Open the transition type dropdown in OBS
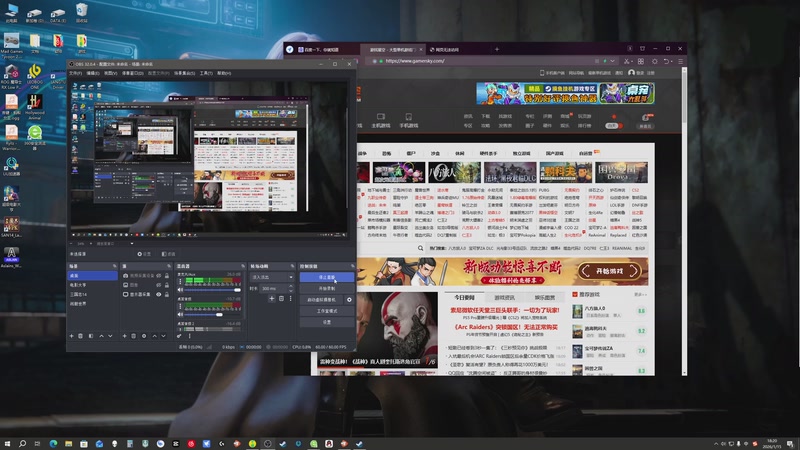This screenshot has height=450, width=800. coord(272,277)
